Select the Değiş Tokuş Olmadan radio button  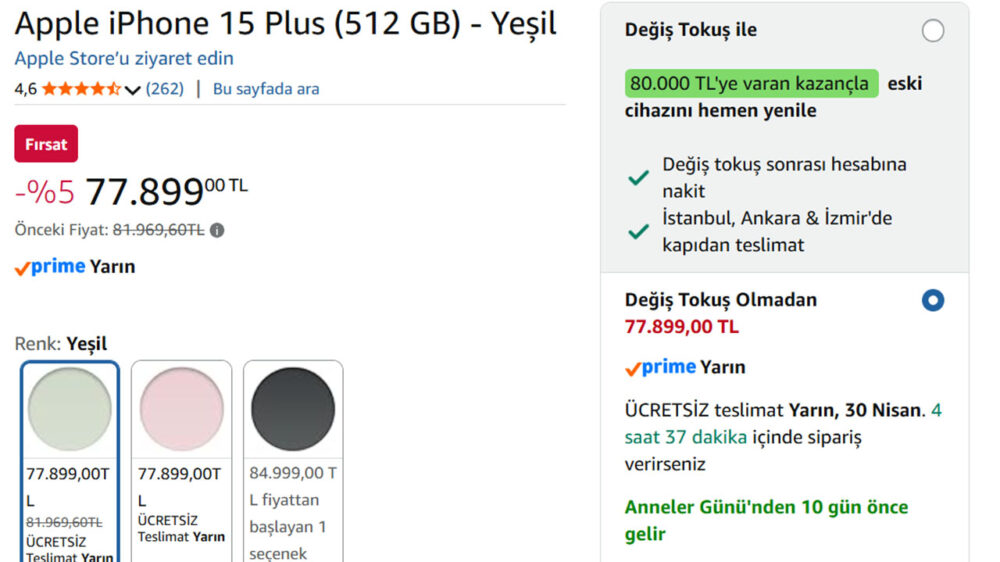933,300
